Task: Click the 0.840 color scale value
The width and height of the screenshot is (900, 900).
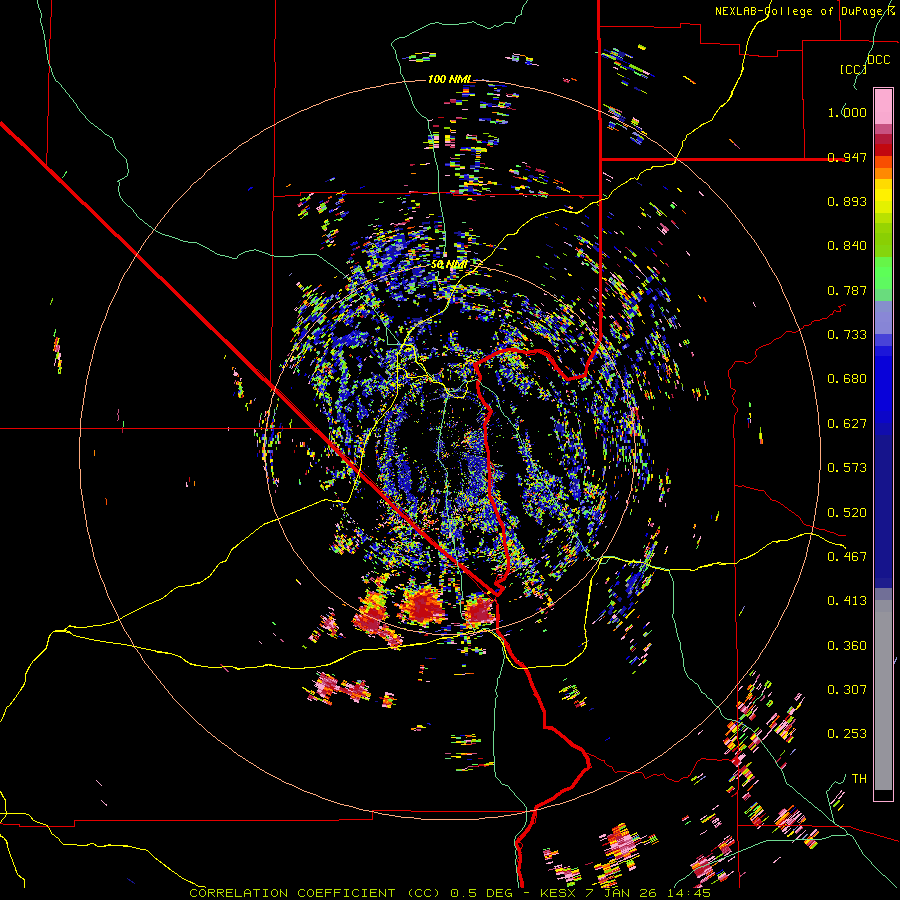Action: 847,246
